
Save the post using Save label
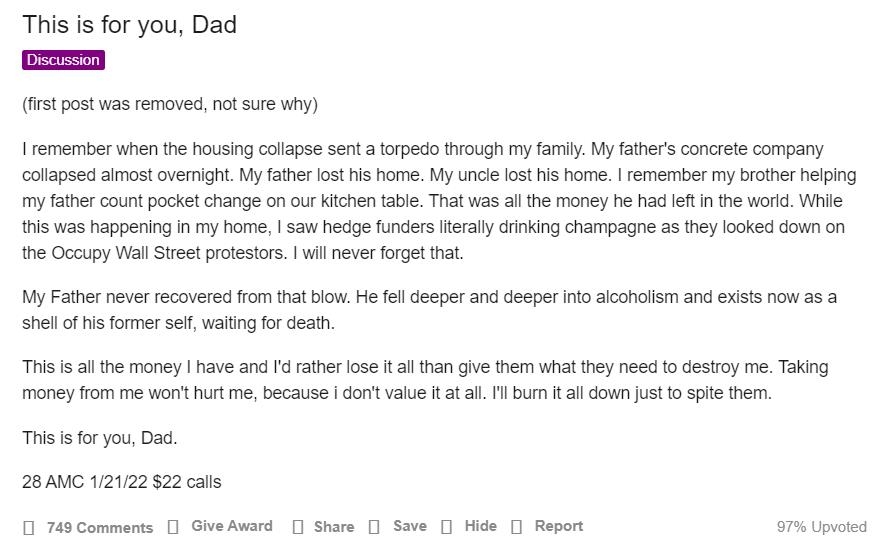410,526
